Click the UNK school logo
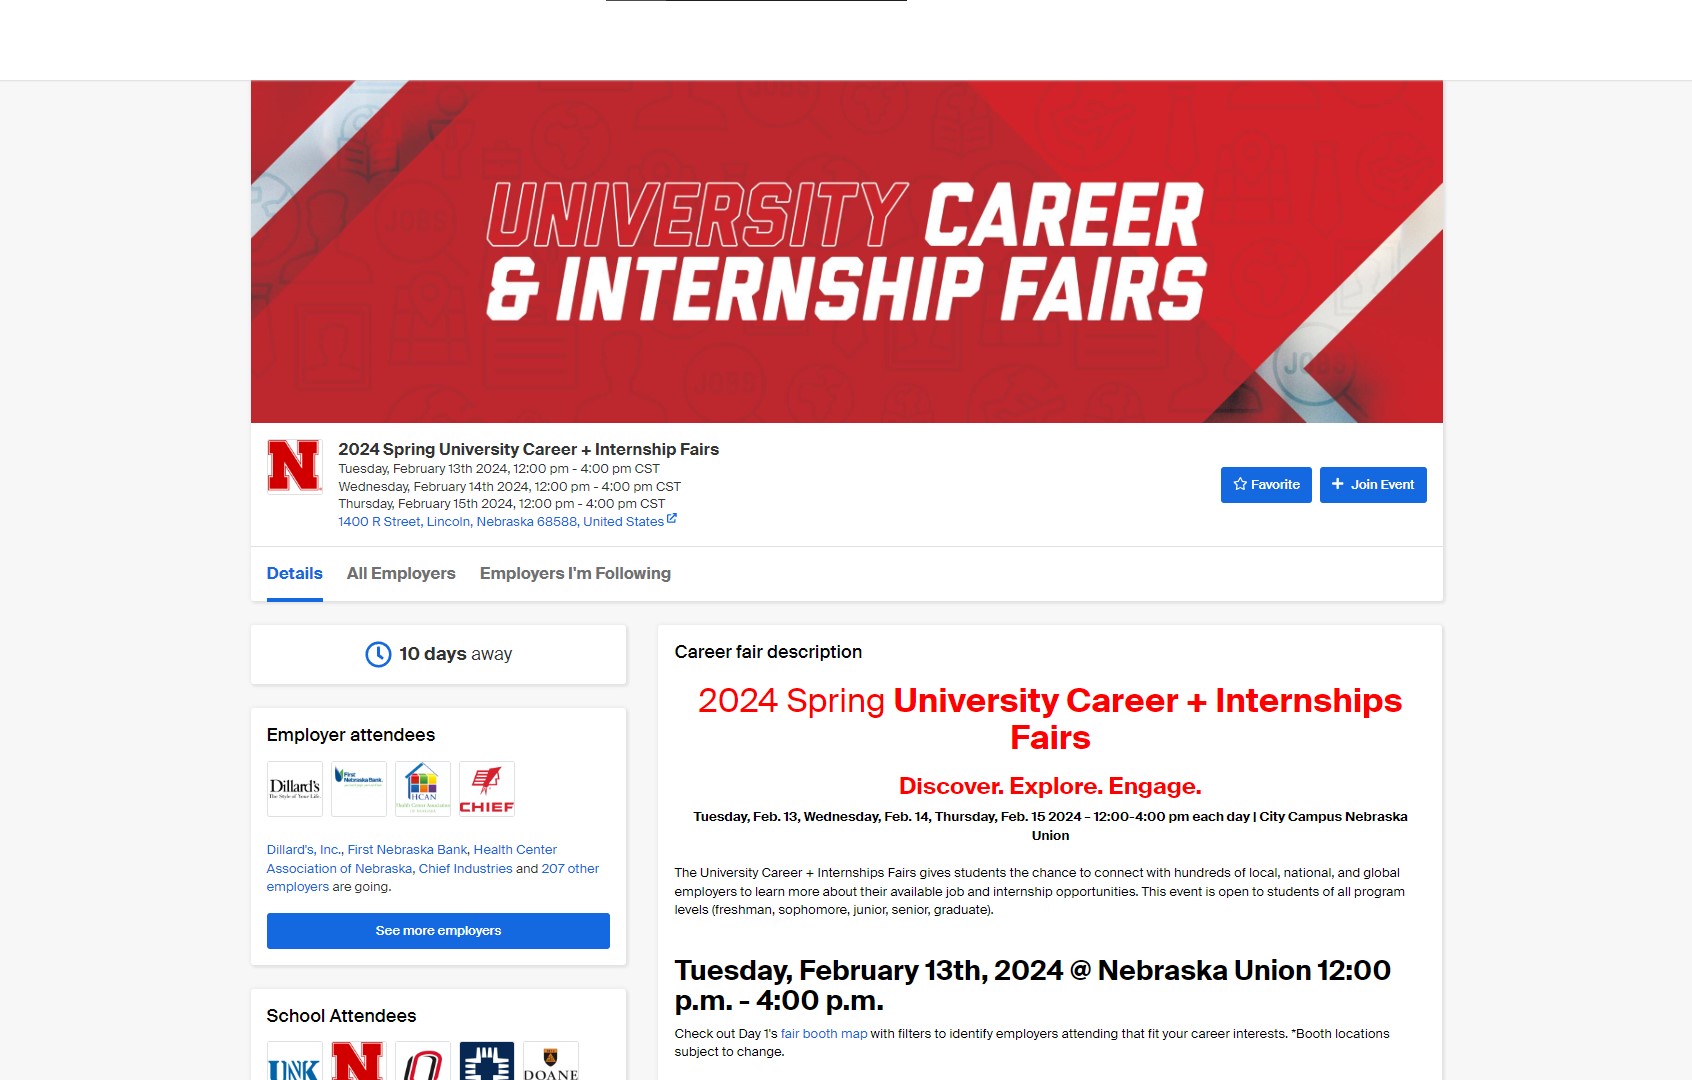The width and height of the screenshot is (1692, 1080). 295,1063
